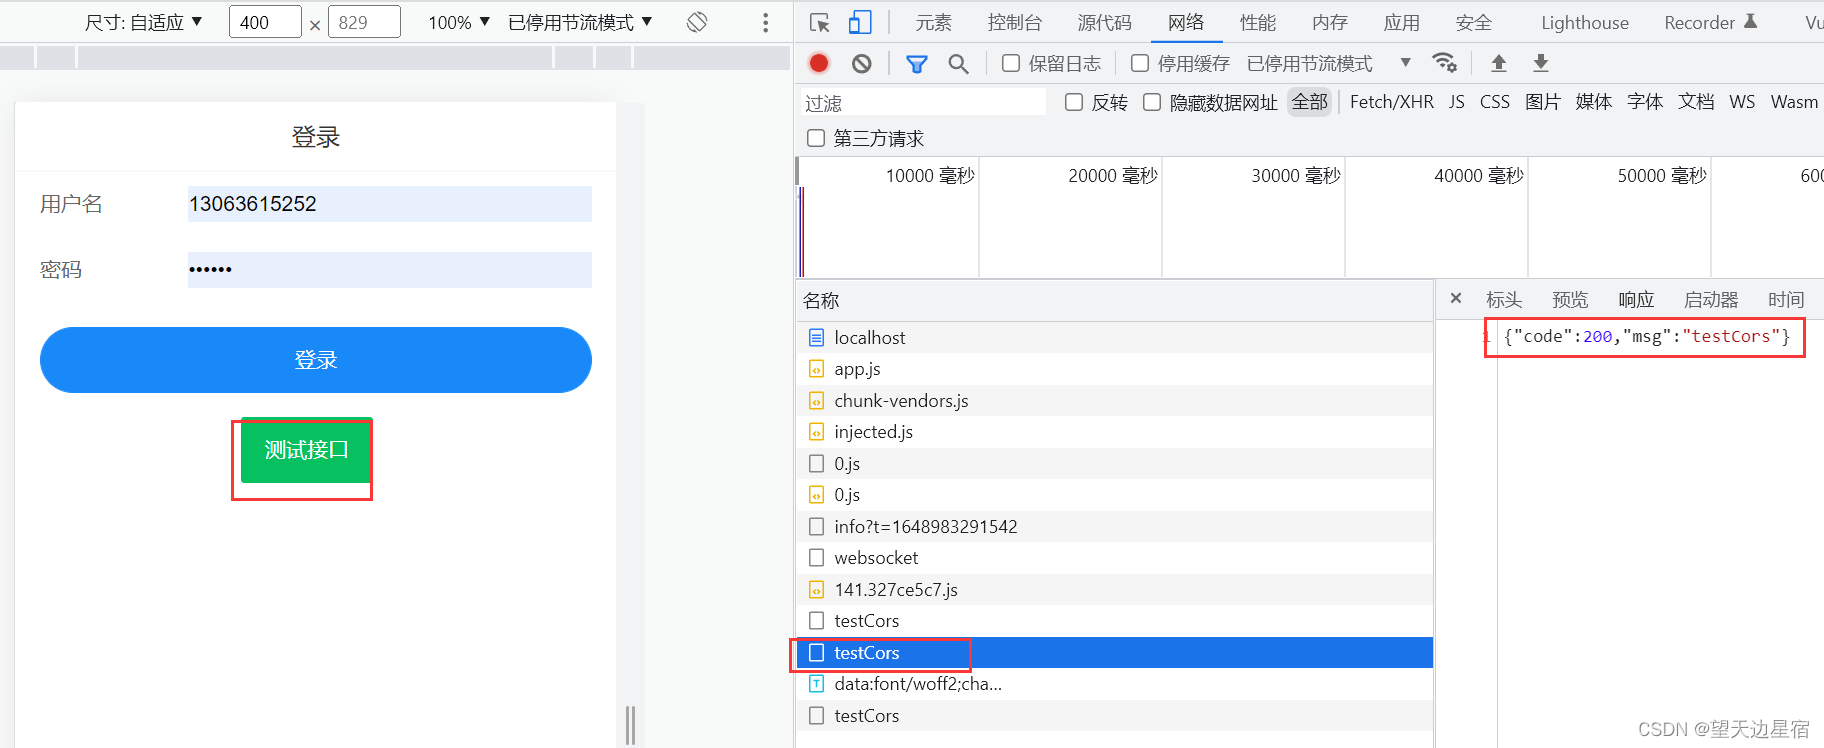Filter by 全部 type

click(1310, 102)
